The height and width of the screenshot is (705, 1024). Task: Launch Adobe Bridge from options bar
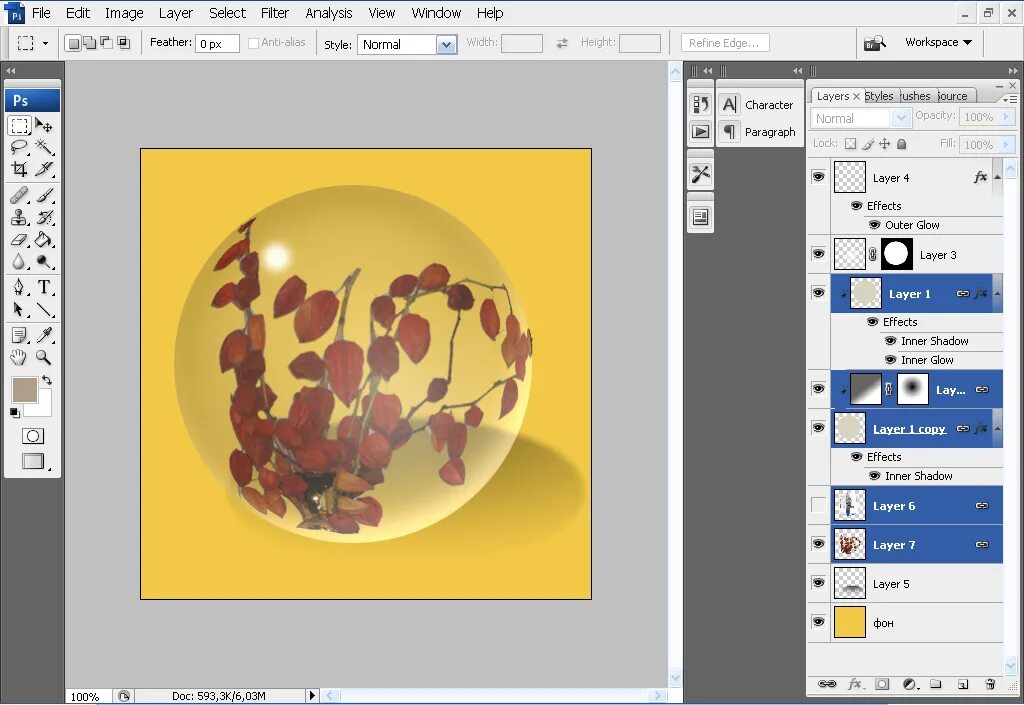tap(875, 43)
